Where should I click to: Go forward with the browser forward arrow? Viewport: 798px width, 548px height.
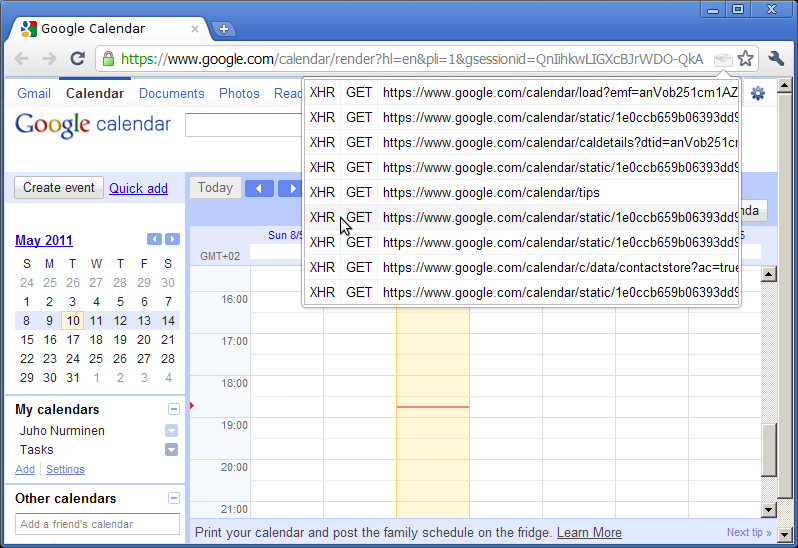[49, 59]
